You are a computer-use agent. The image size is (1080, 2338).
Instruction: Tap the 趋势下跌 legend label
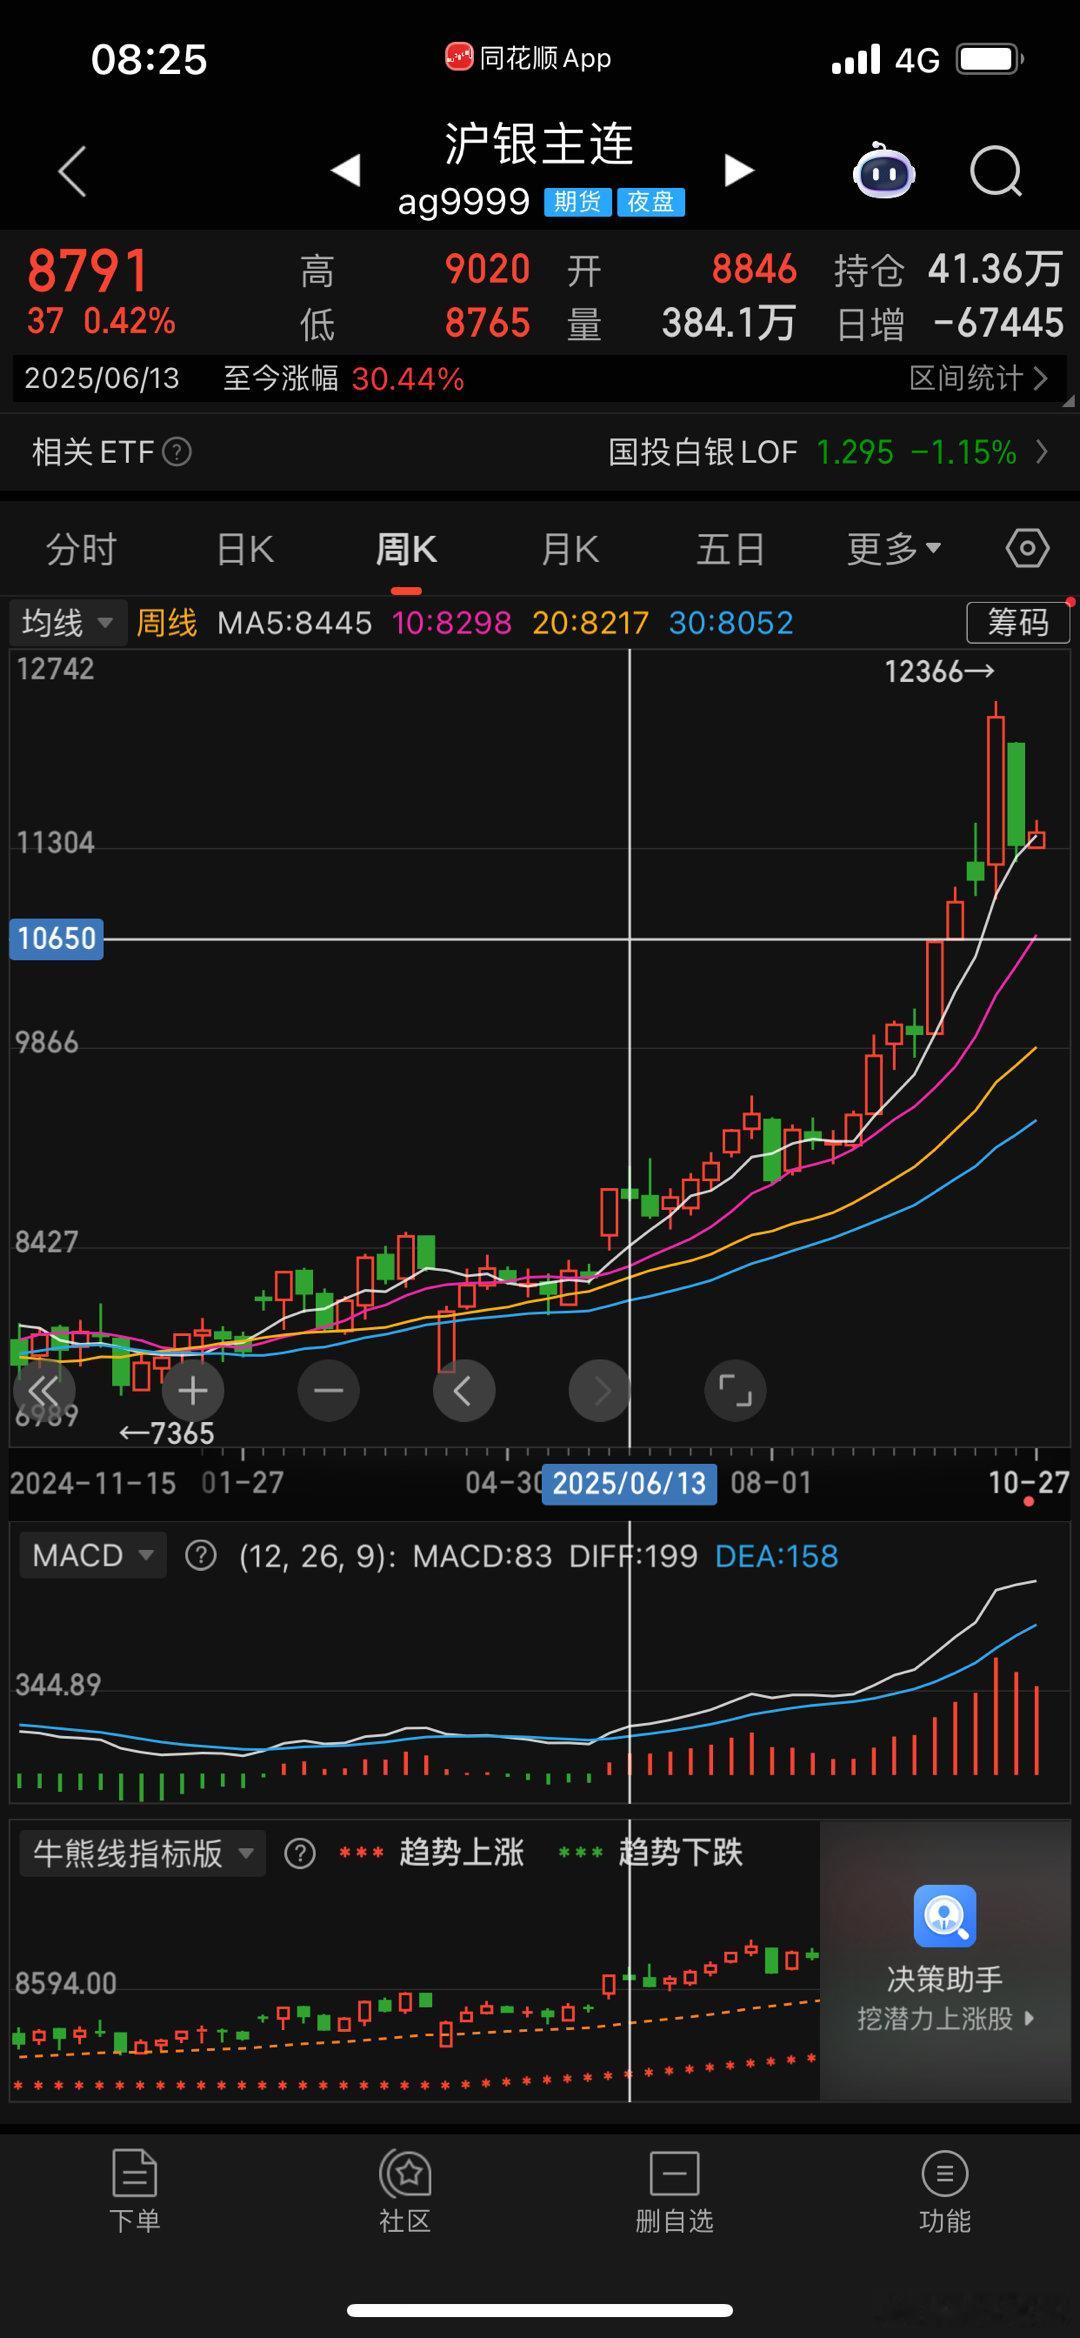tap(681, 1853)
